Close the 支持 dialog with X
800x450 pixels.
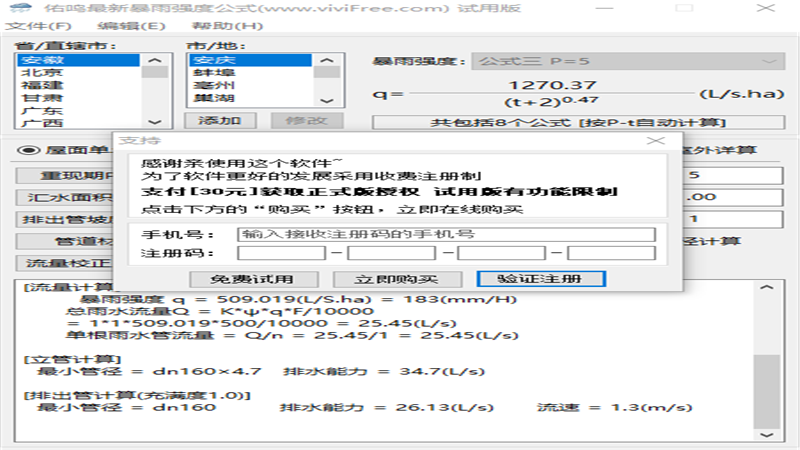655,140
